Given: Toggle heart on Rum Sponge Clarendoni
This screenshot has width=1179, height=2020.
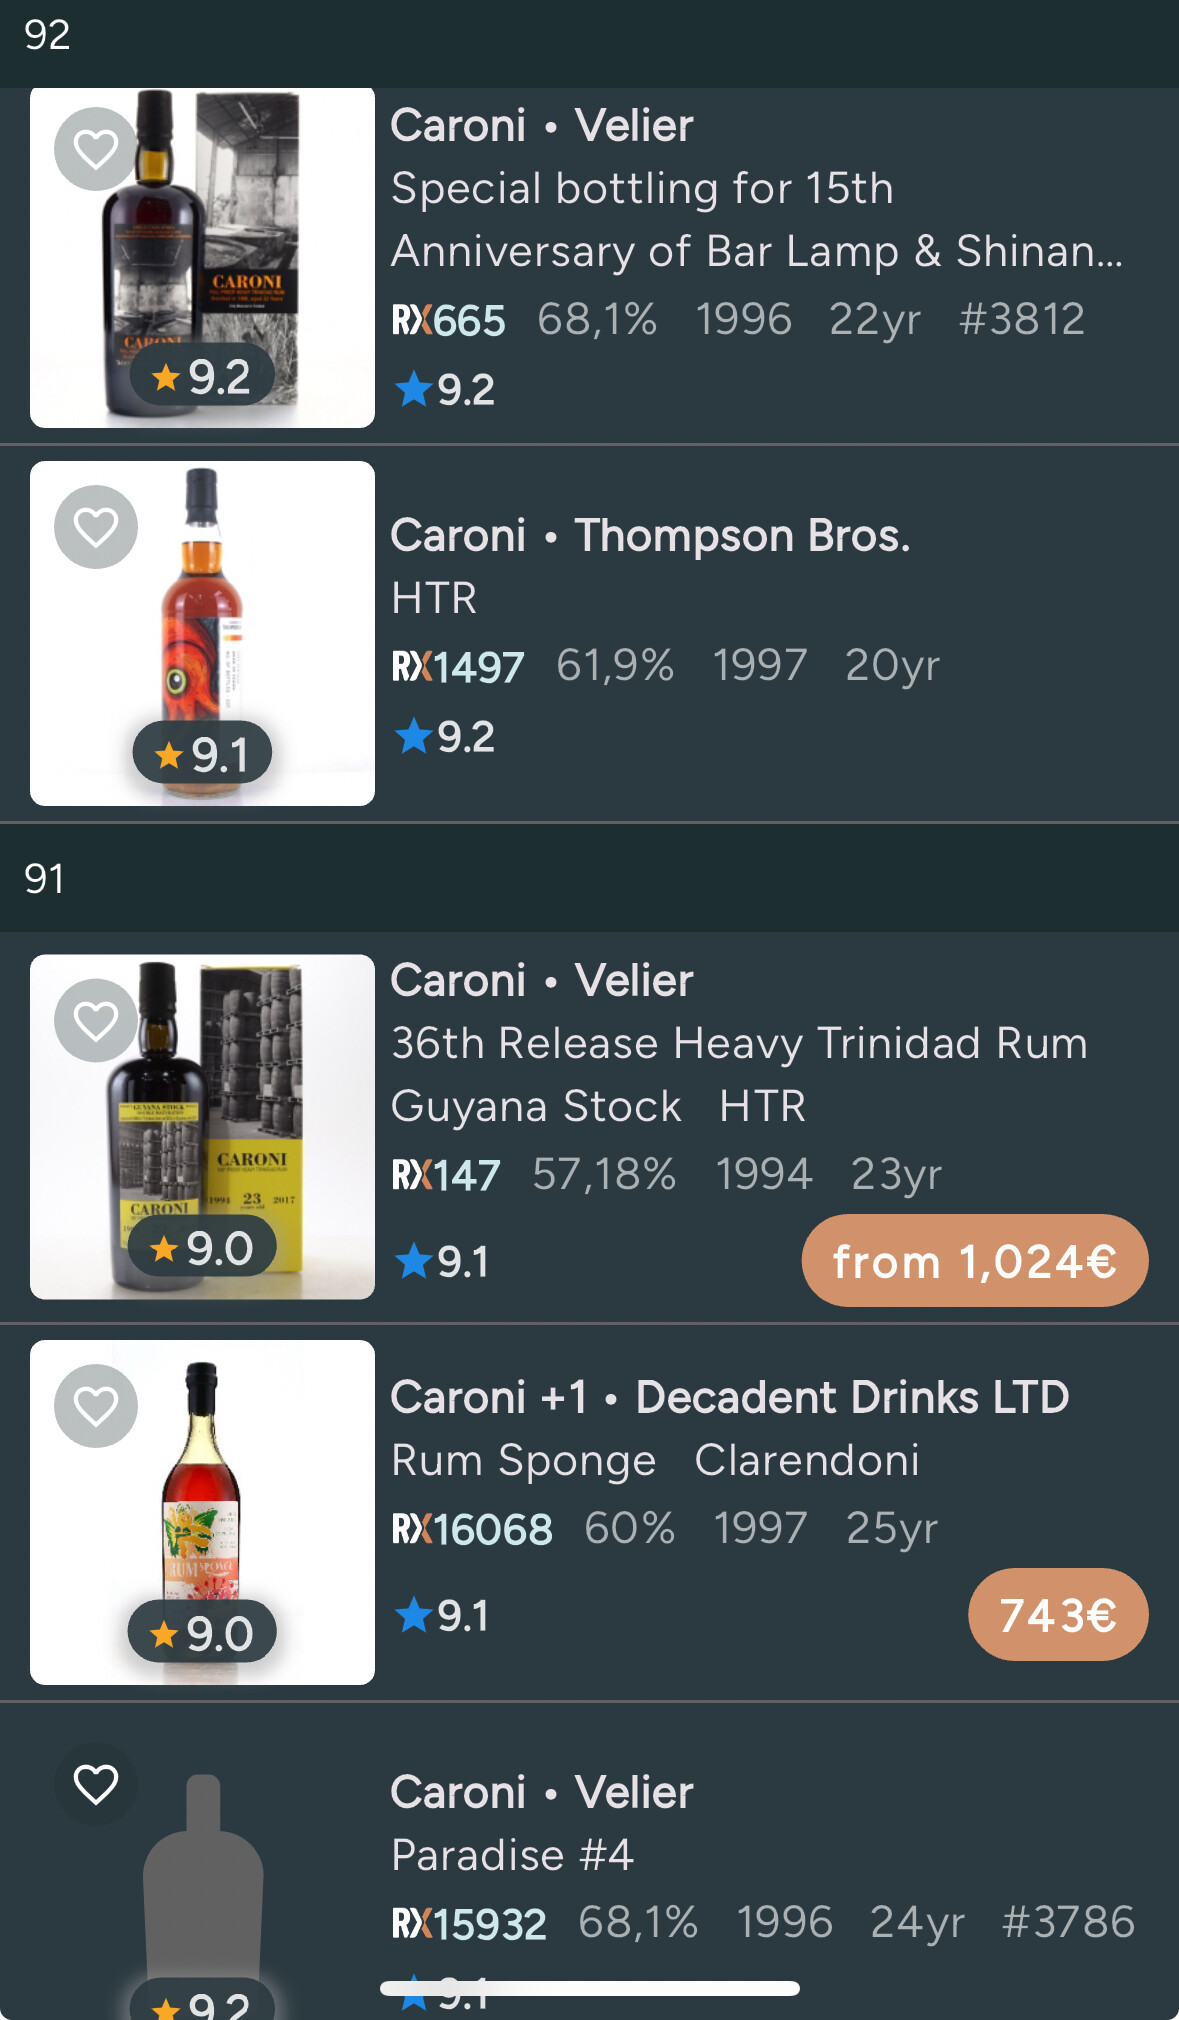Looking at the screenshot, I should click(x=96, y=1406).
